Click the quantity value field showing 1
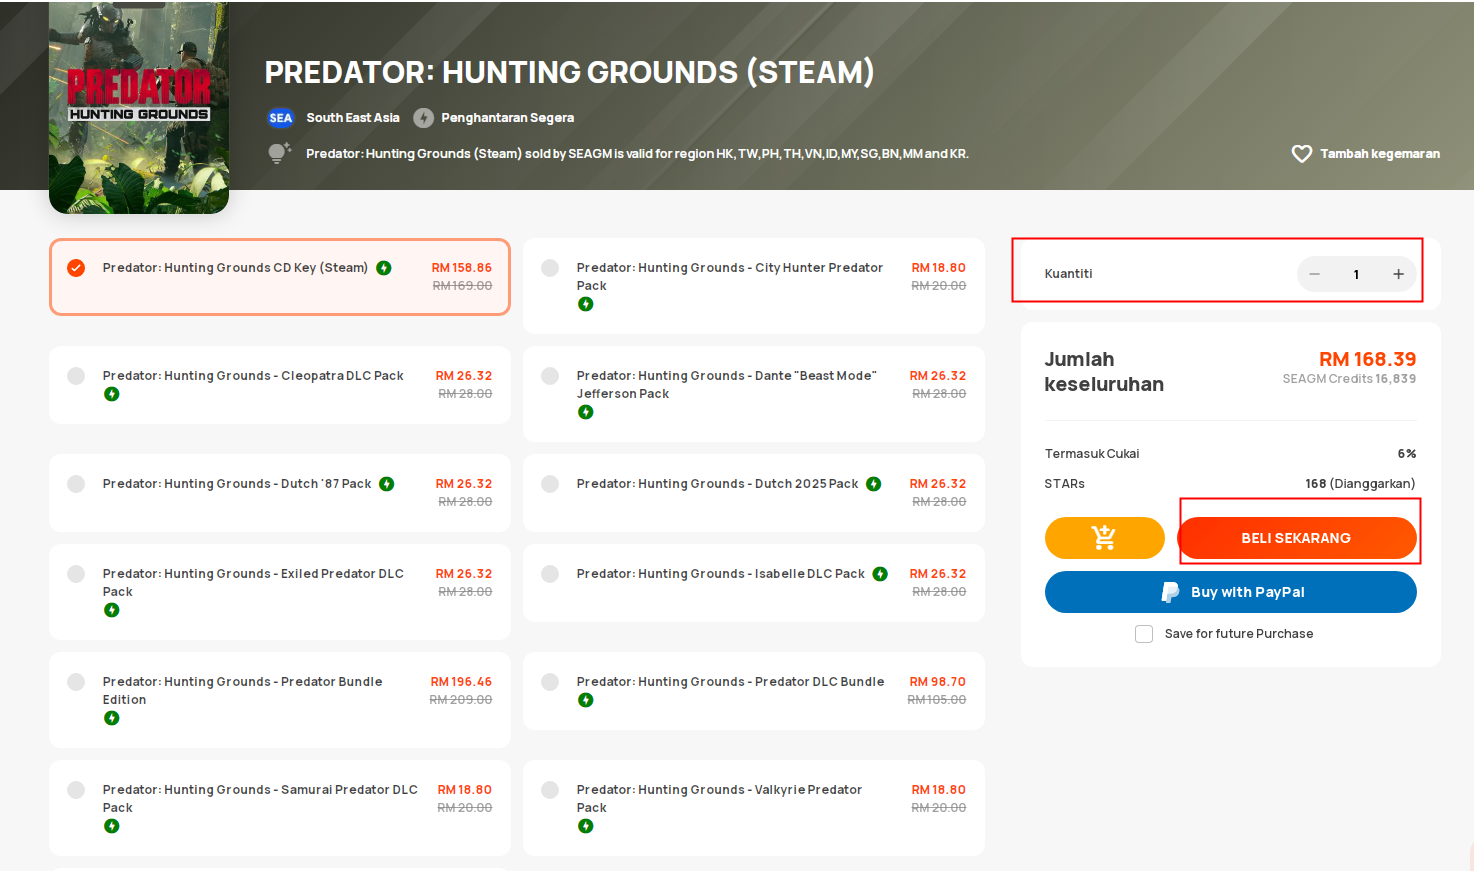The width and height of the screenshot is (1474, 871). click(1356, 274)
